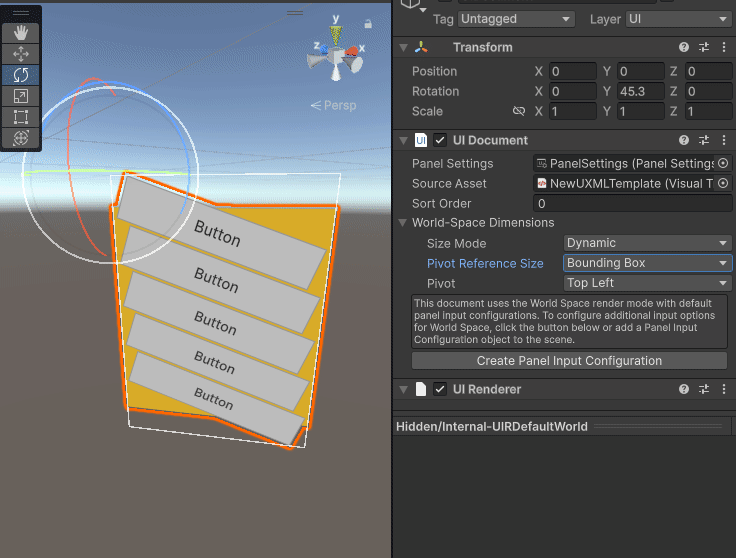Open the Pivot Reference Size dropdown

point(647,263)
